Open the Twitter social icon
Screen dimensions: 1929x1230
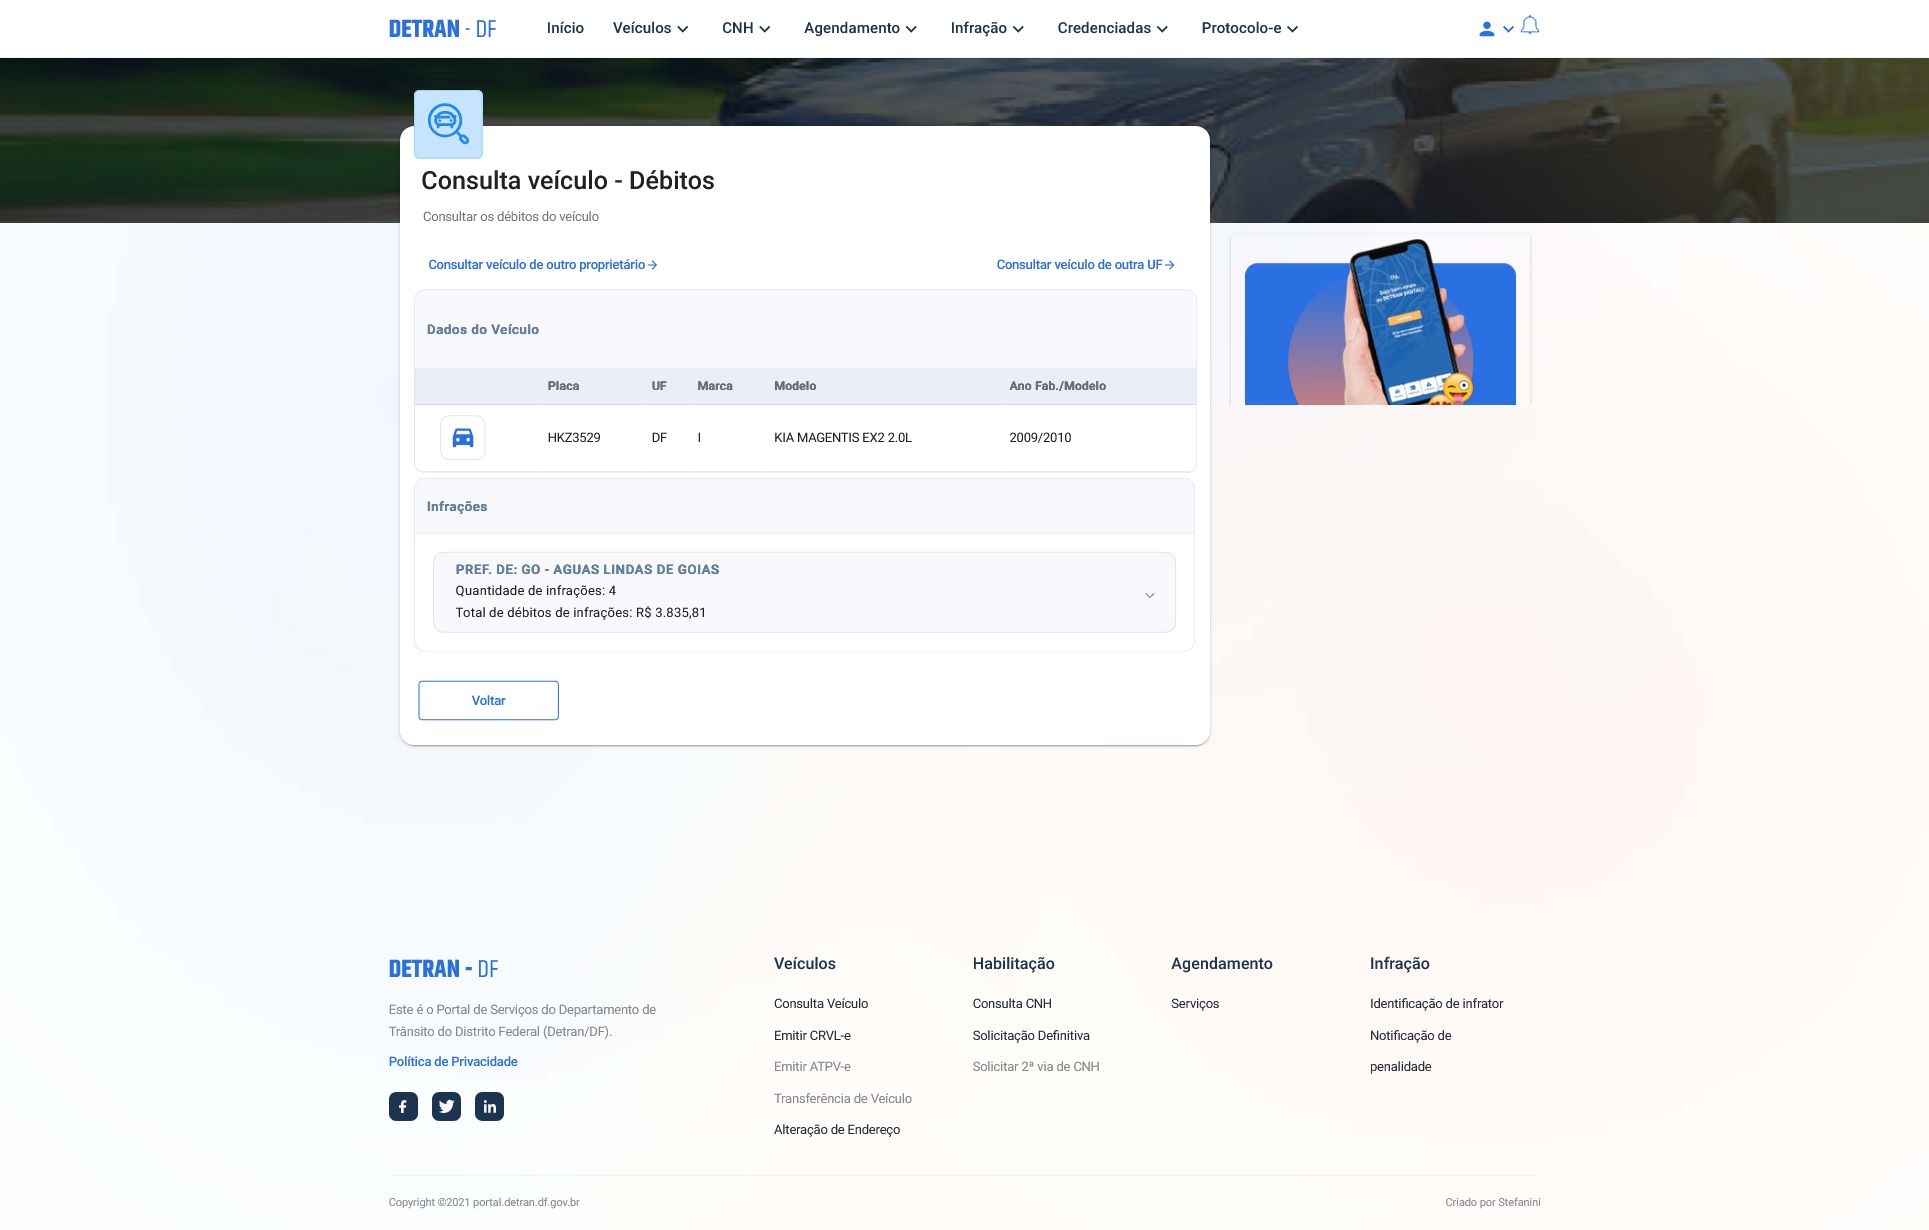click(446, 1106)
